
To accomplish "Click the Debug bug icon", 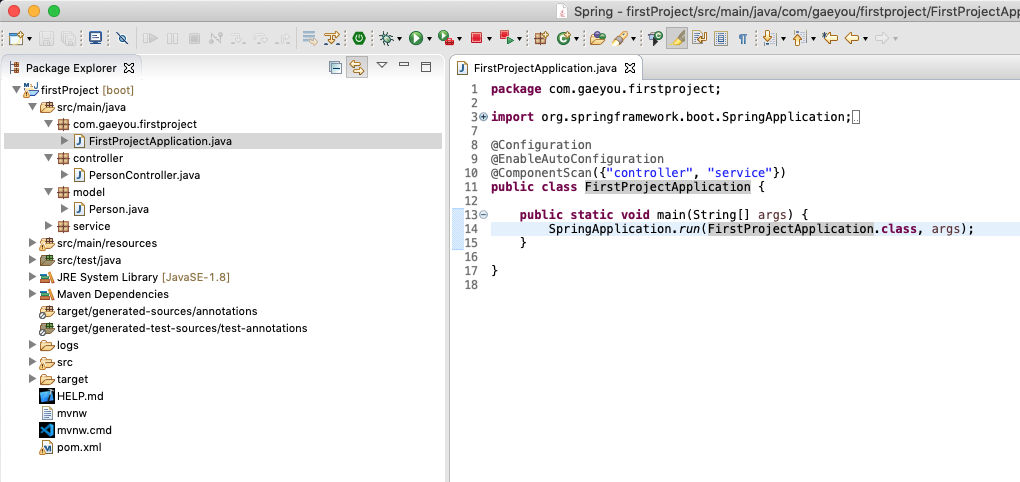I will (386, 39).
